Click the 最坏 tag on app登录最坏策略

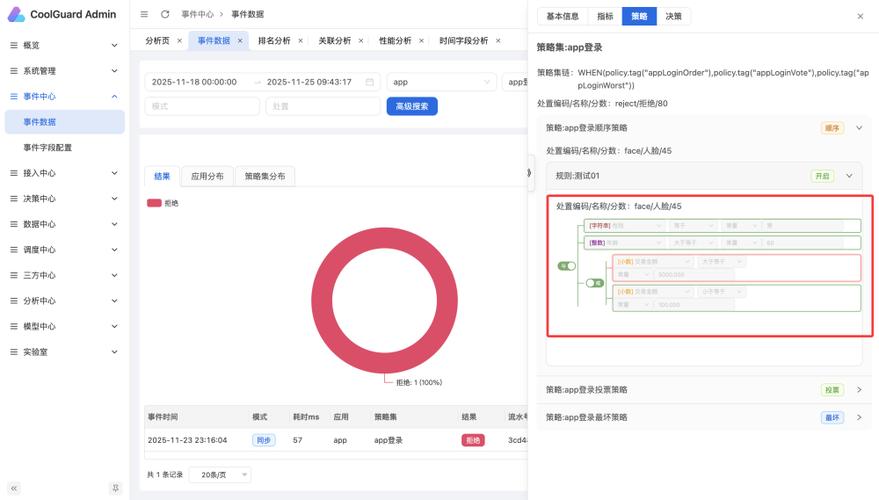[832, 418]
